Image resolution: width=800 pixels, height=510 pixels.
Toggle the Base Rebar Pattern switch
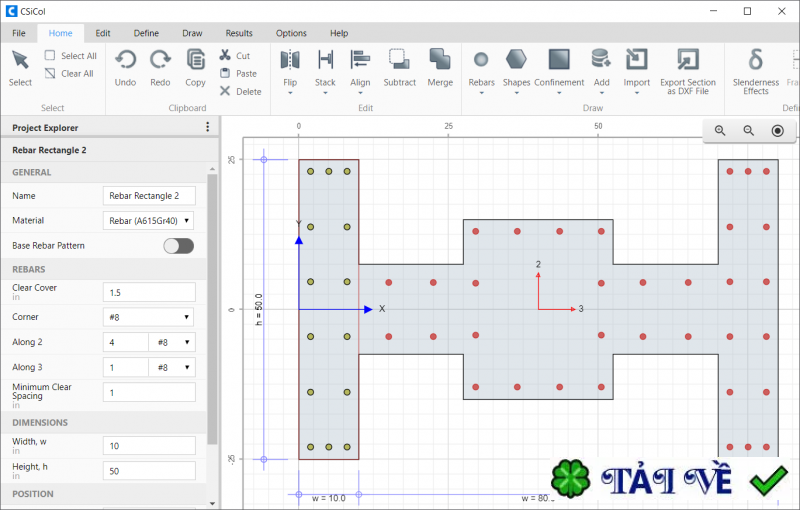click(178, 246)
